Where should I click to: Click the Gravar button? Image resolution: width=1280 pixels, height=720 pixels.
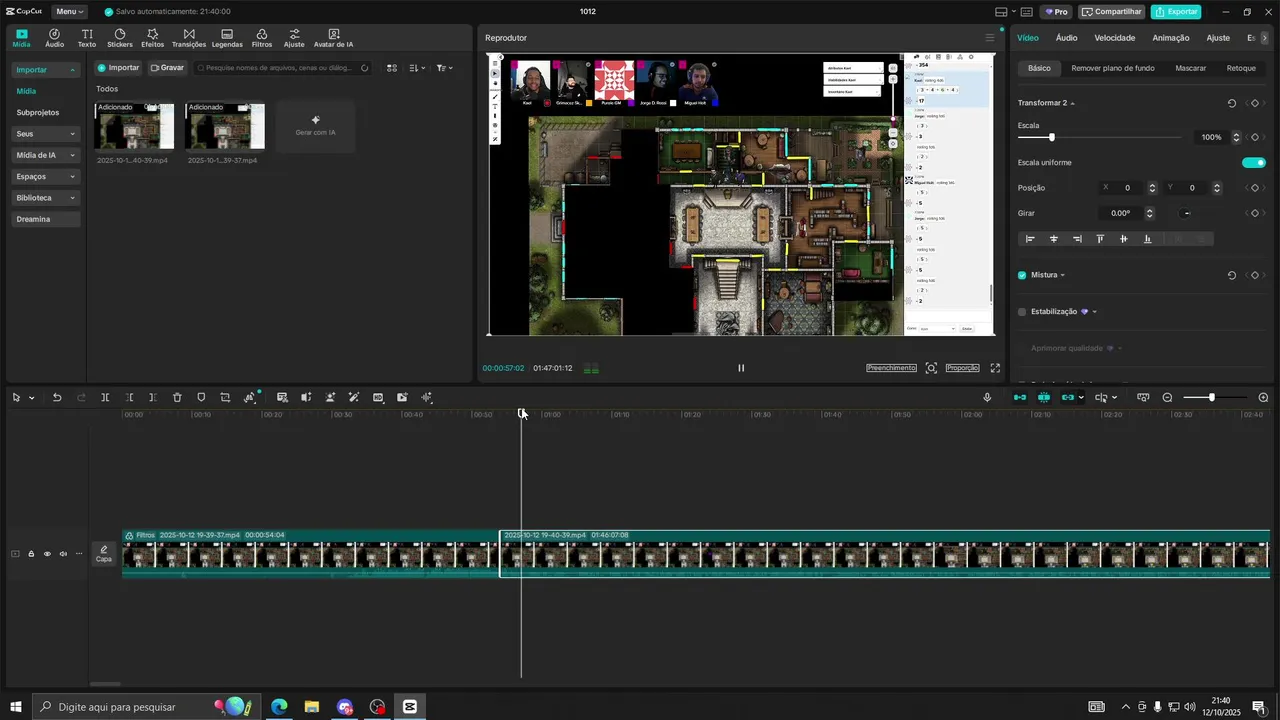click(167, 68)
